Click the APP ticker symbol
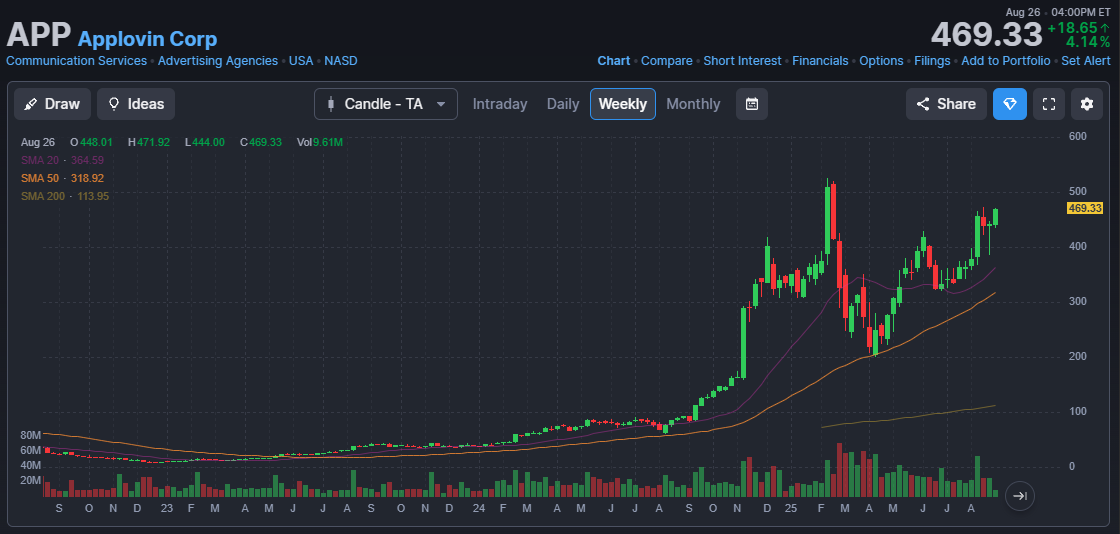The image size is (1120, 534). [x=39, y=35]
